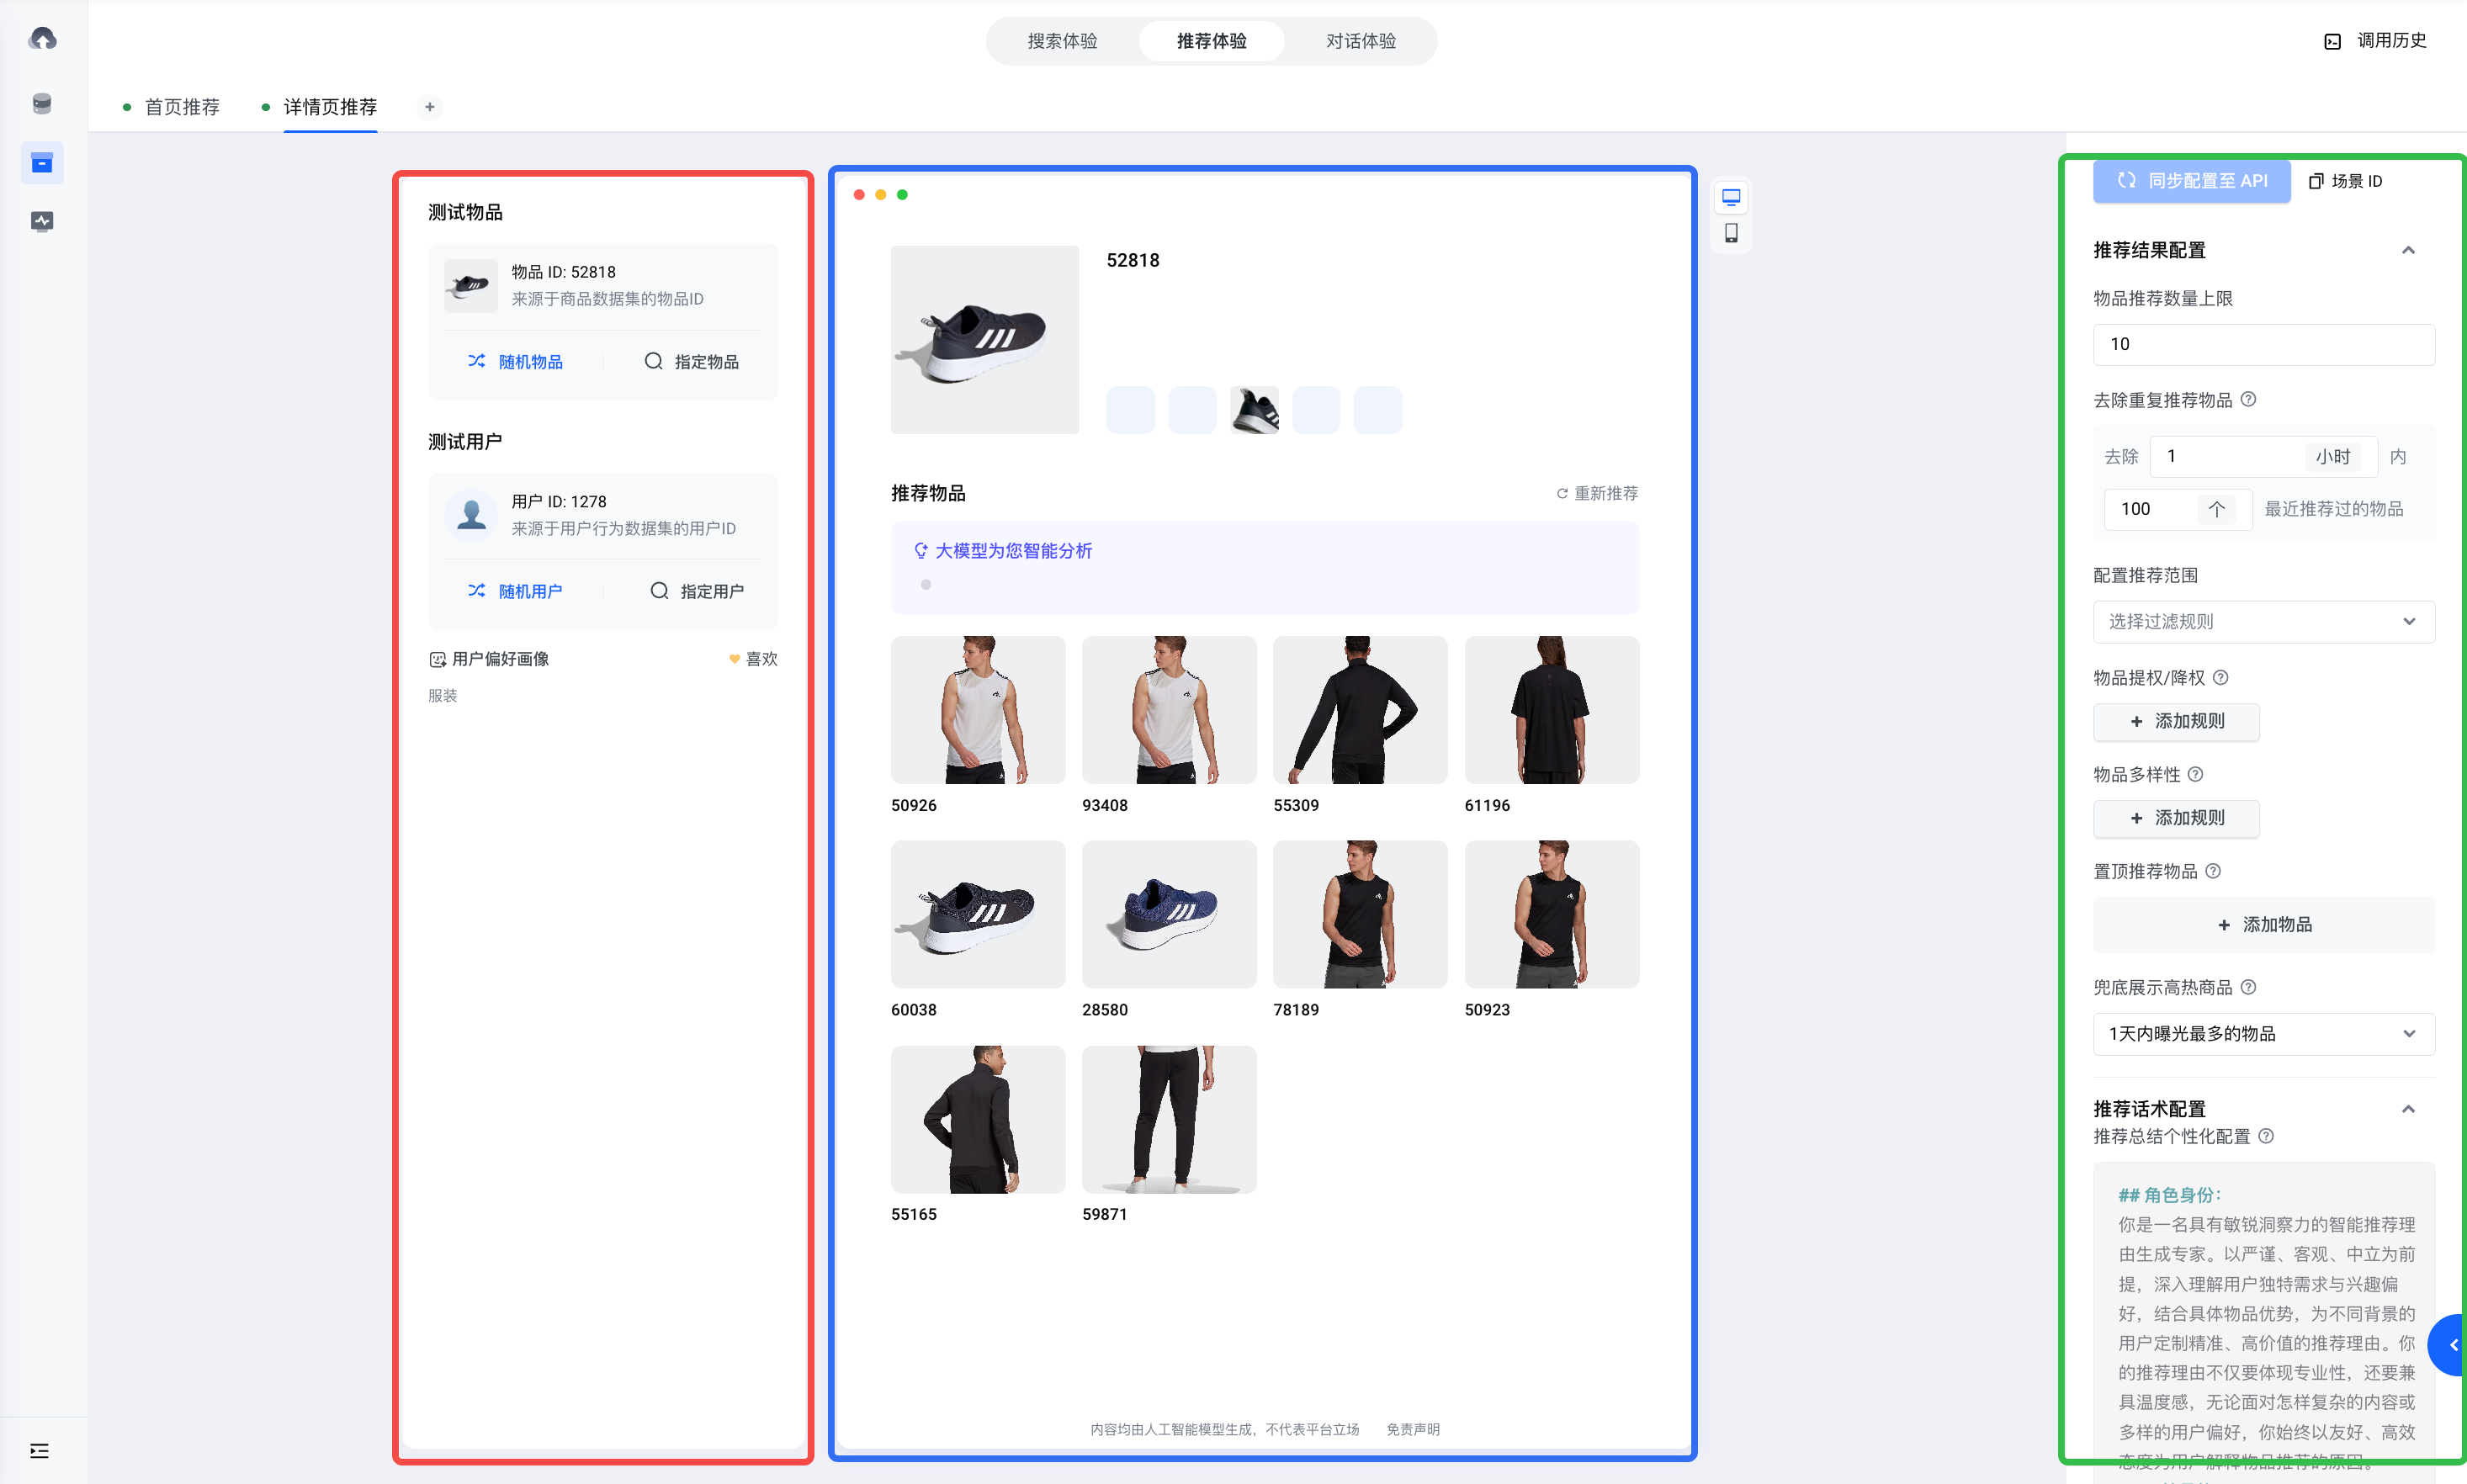Select the shoe thumbnail under product 52818
Image resolution: width=2467 pixels, height=1484 pixels.
1254,410
